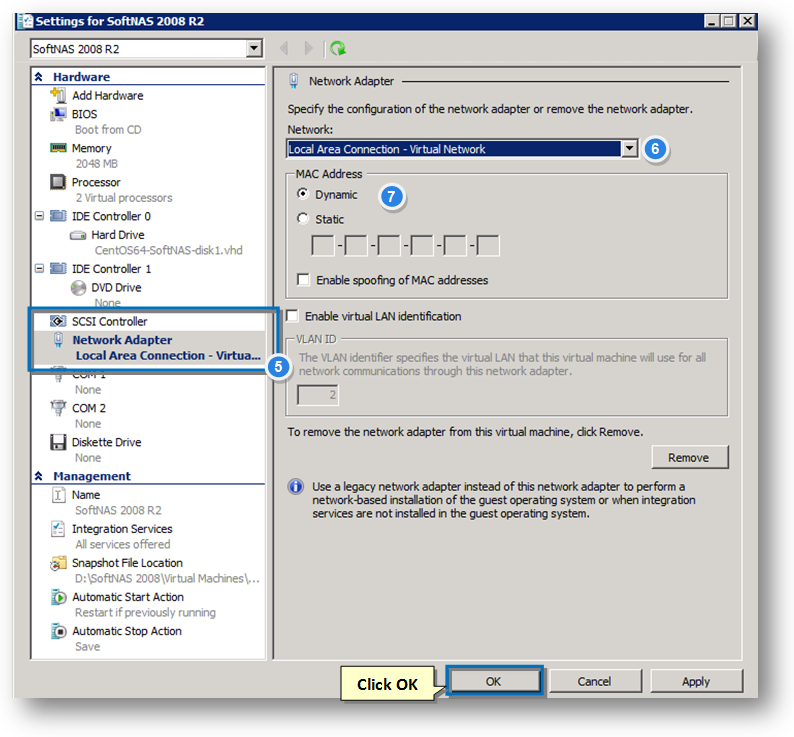Click 'Local Area Connection - Virtua...' tree text
The image size is (794, 737).
tap(168, 356)
